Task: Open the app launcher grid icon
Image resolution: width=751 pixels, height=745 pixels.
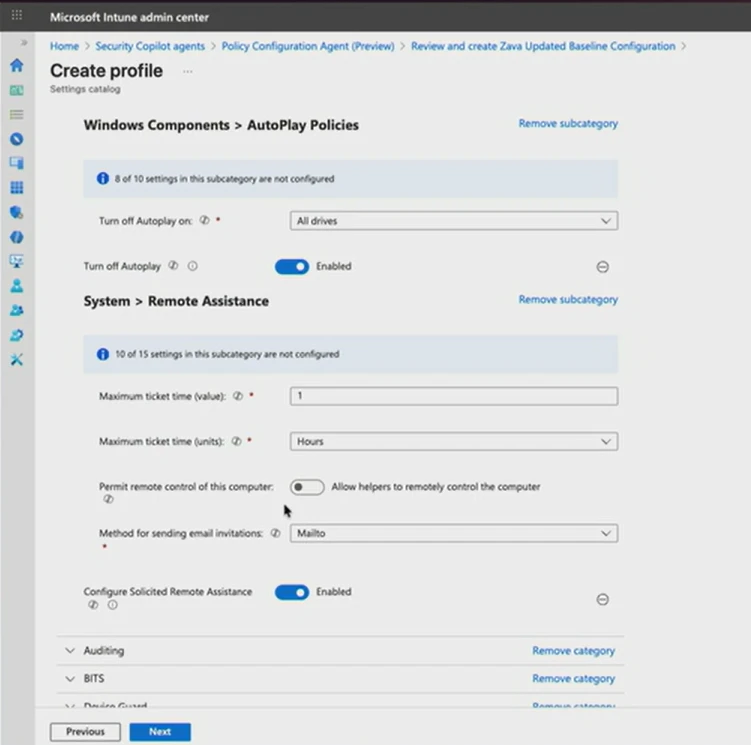Action: point(17,15)
